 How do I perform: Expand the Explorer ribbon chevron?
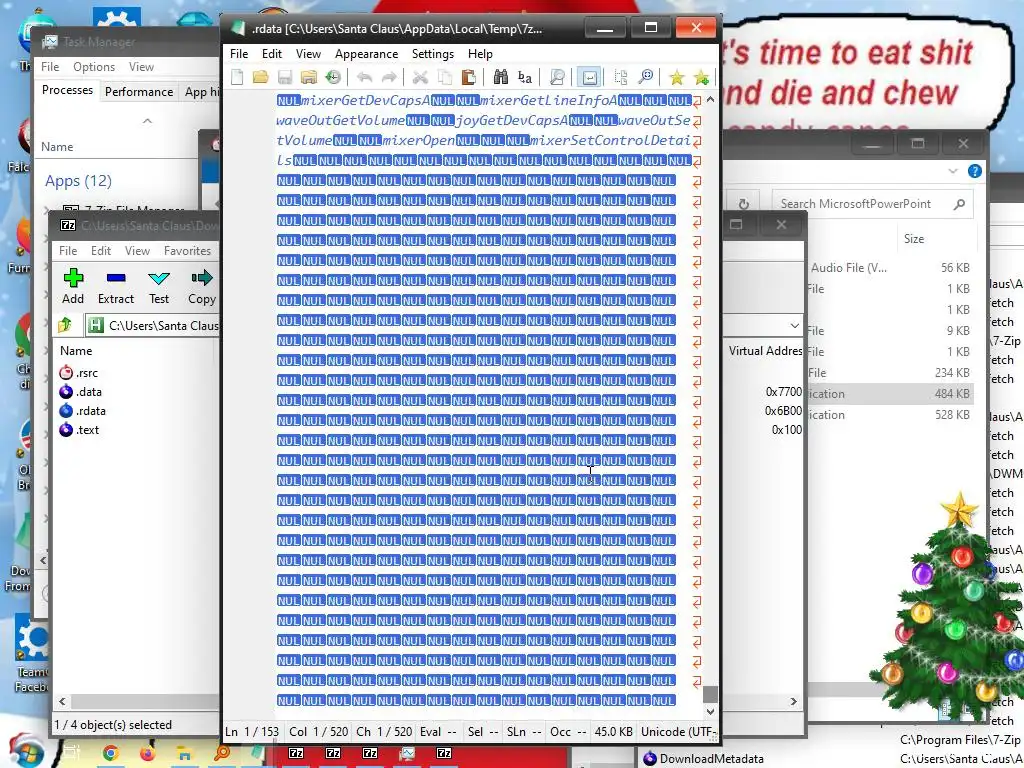coord(953,171)
